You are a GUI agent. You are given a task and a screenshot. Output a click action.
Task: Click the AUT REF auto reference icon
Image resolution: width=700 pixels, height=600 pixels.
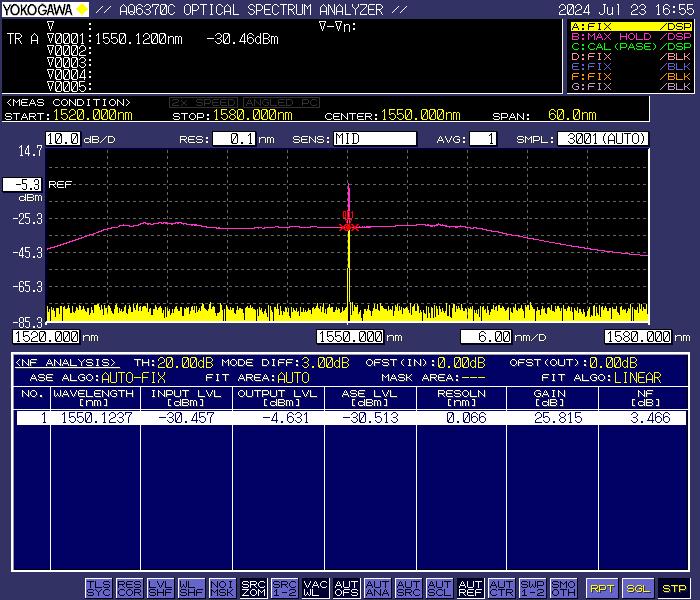tap(470, 588)
